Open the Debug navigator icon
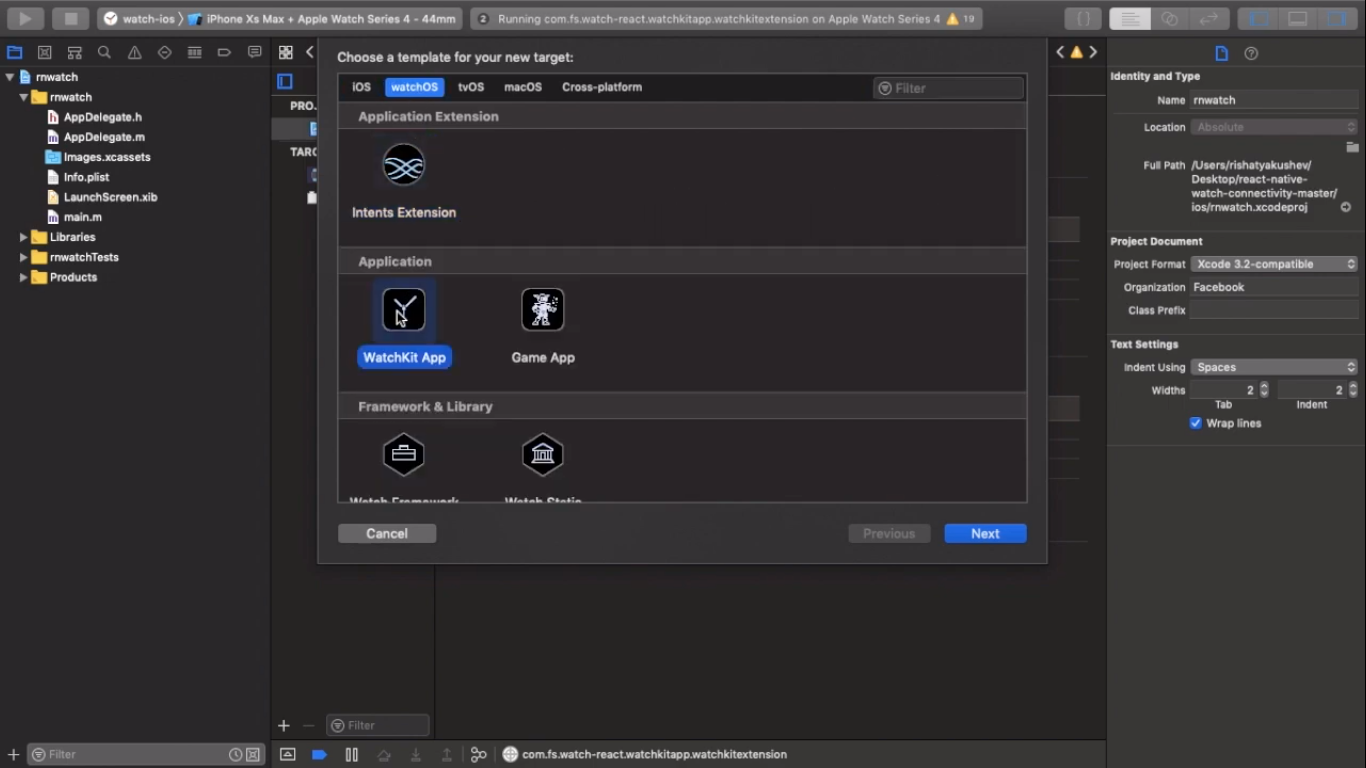1366x768 pixels. click(x=194, y=52)
